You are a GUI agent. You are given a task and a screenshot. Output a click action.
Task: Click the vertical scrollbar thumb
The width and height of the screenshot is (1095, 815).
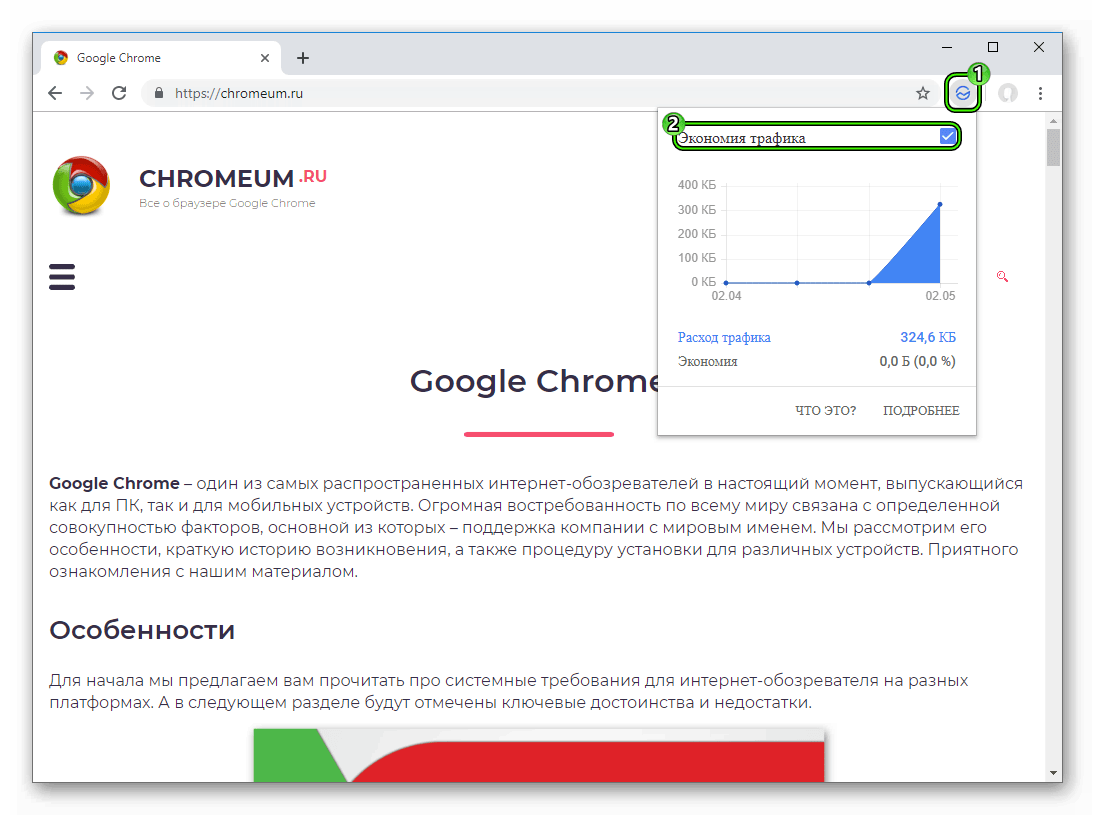pos(1053,147)
